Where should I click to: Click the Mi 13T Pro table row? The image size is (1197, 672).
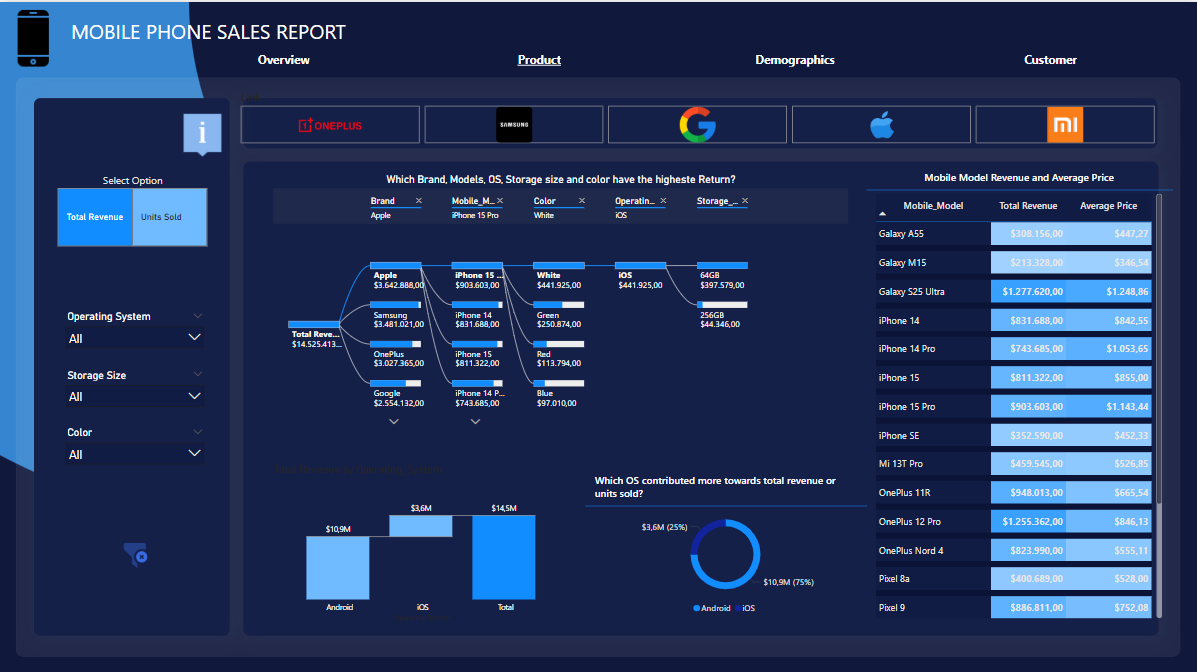pos(1013,464)
